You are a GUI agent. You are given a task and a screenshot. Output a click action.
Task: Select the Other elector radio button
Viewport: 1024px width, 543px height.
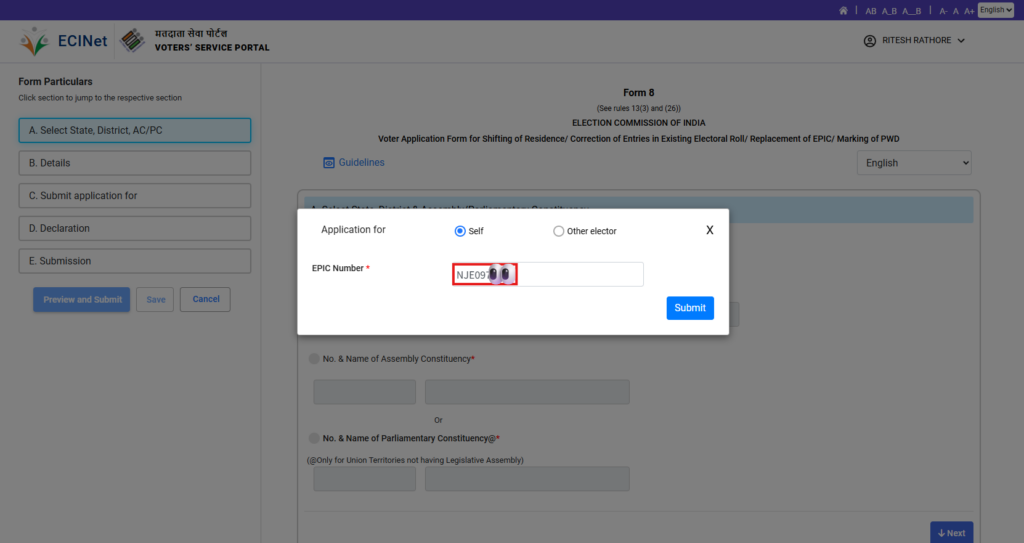pos(558,231)
